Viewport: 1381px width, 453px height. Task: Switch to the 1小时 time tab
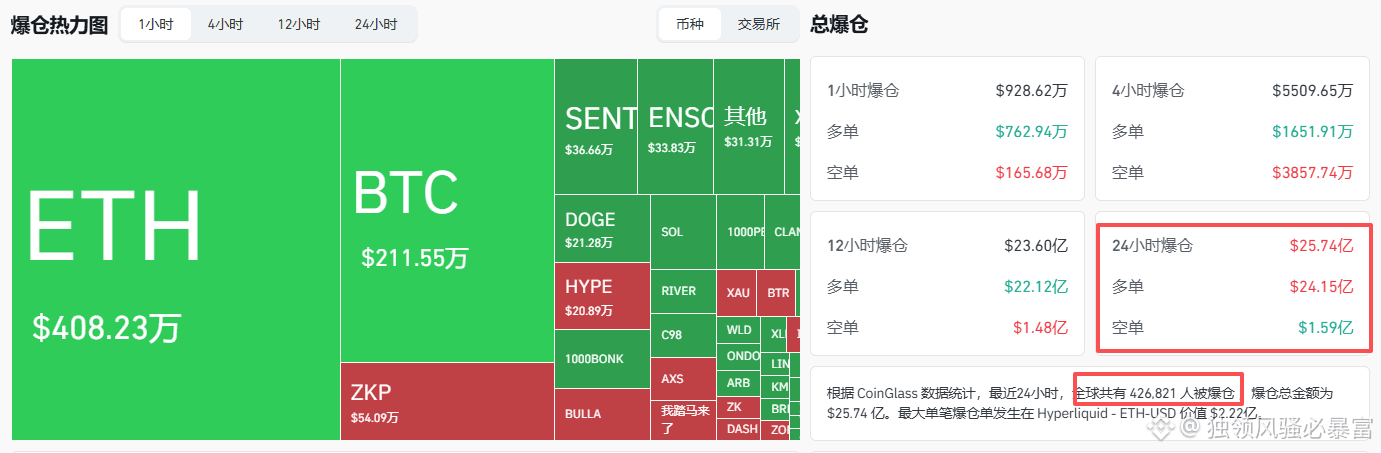pos(156,25)
